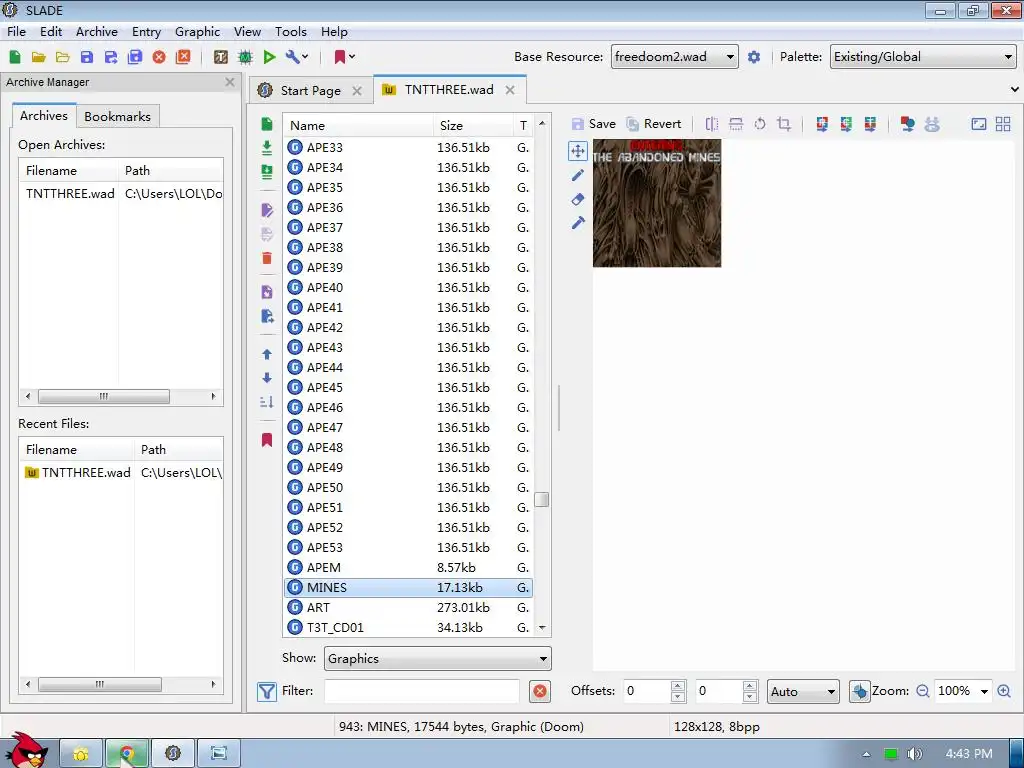This screenshot has width=1024, height=768.
Task: Click the Open Archive folder icon
Action: [39, 57]
